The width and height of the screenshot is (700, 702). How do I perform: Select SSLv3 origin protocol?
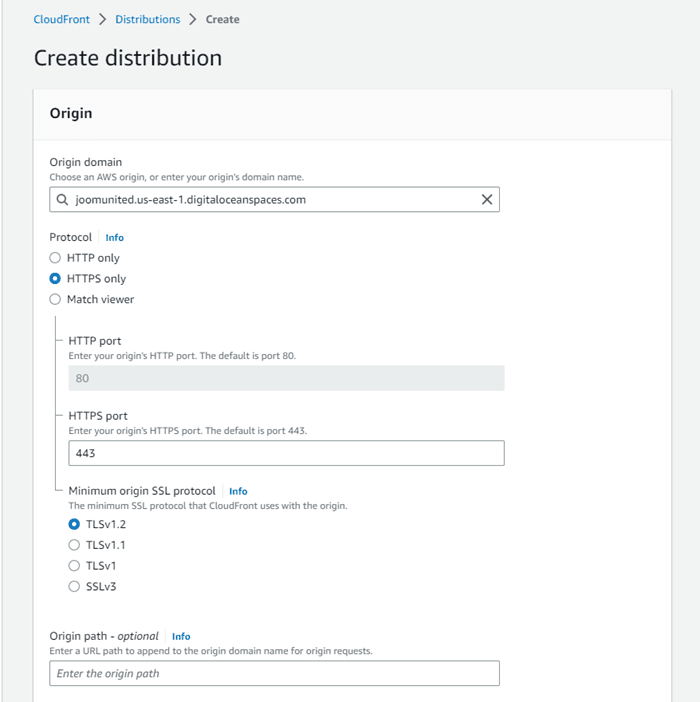click(x=74, y=587)
